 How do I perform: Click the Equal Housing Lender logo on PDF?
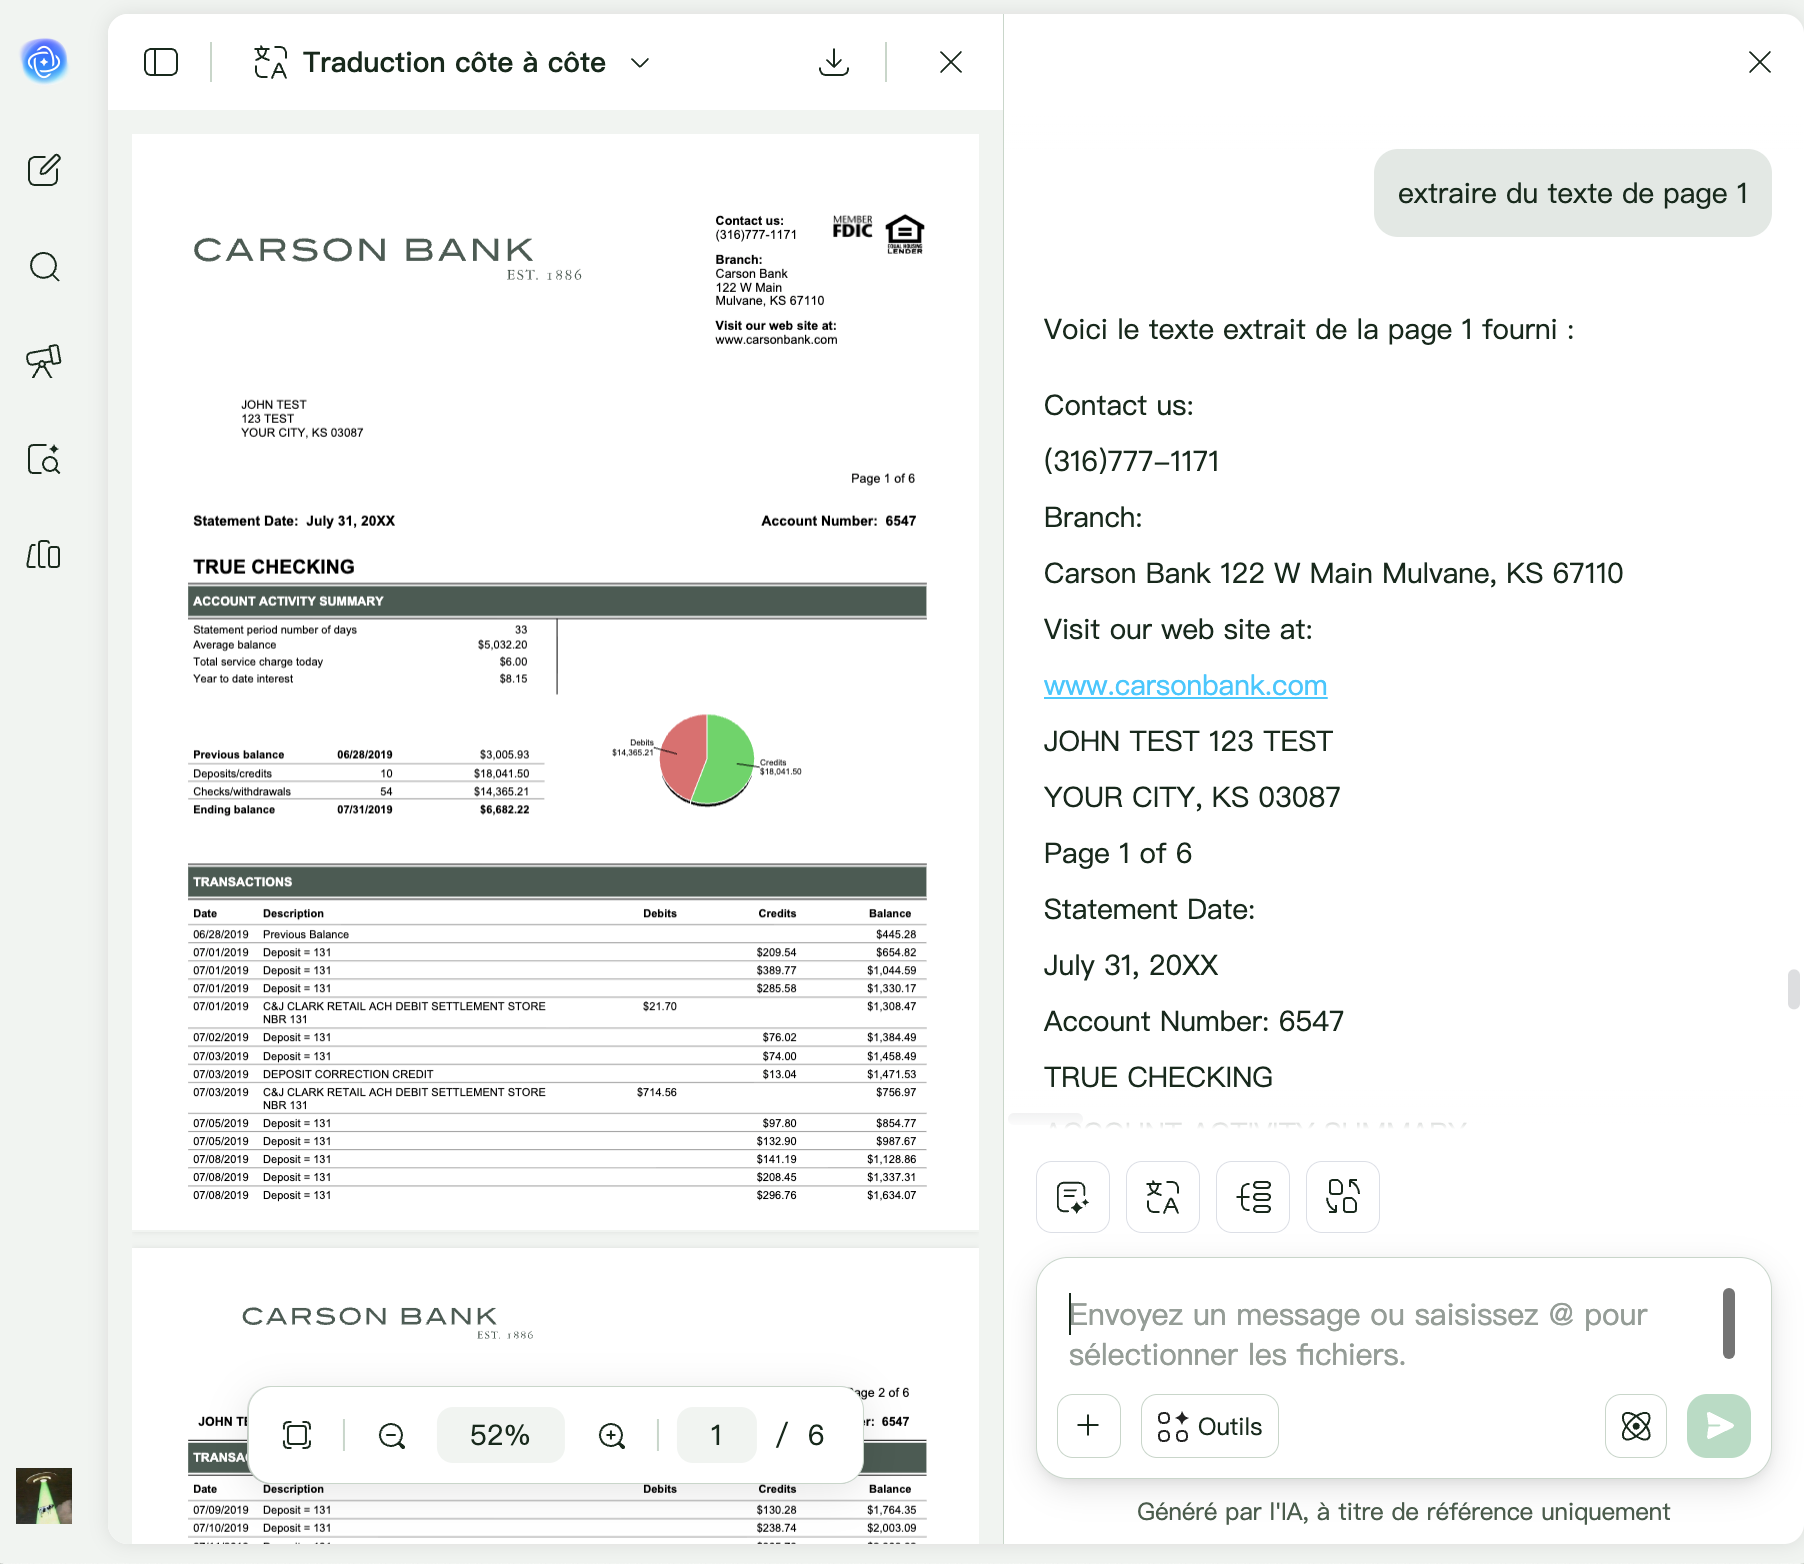coord(905,234)
